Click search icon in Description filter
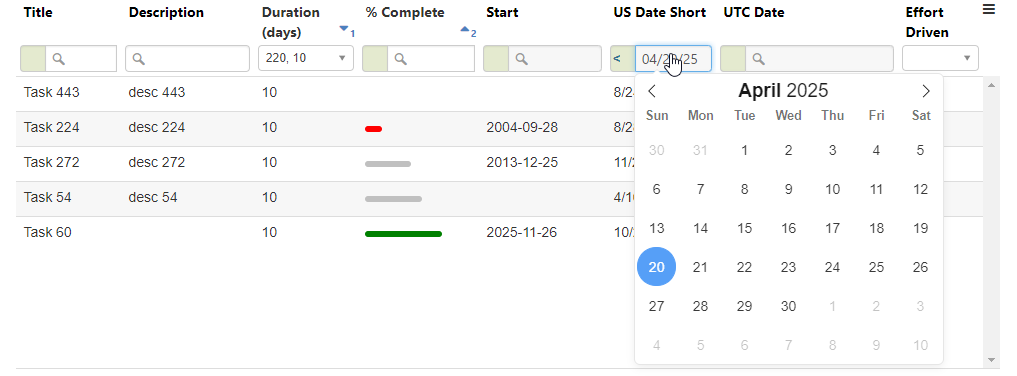 [x=138, y=59]
